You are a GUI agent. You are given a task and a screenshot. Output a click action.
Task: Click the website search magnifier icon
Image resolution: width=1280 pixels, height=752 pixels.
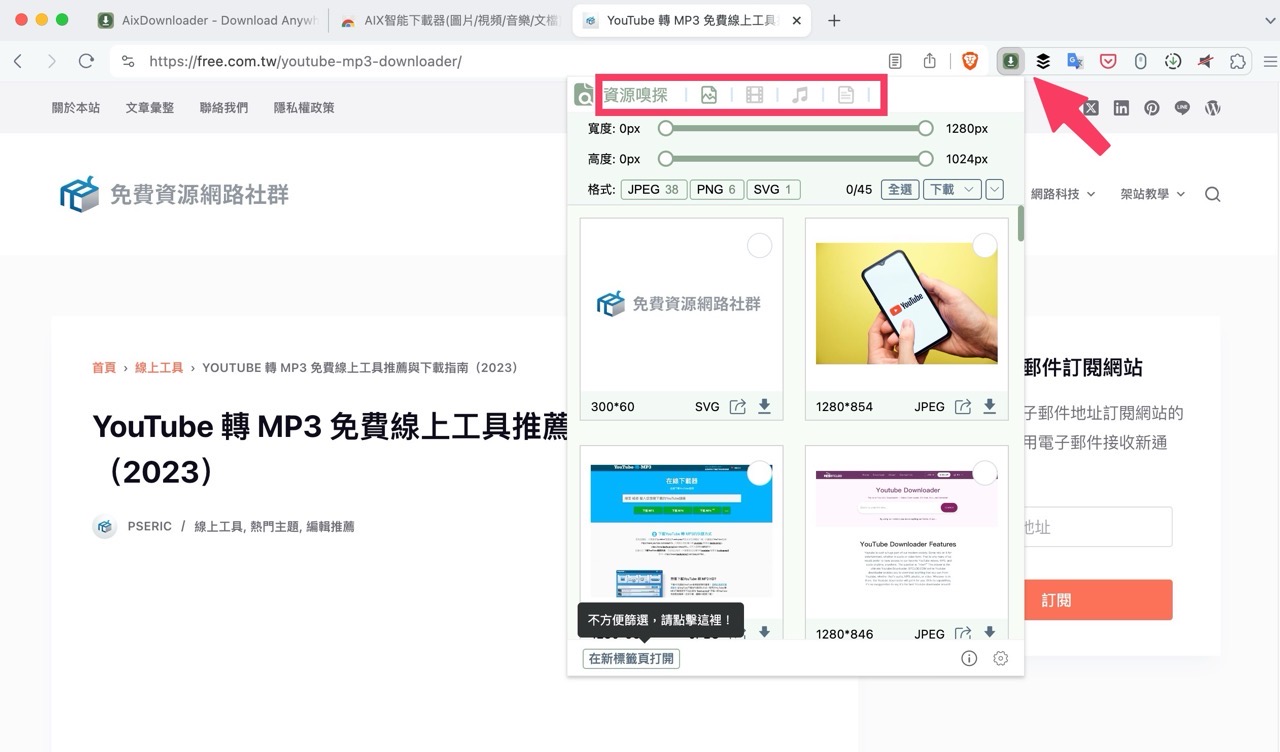click(1213, 194)
